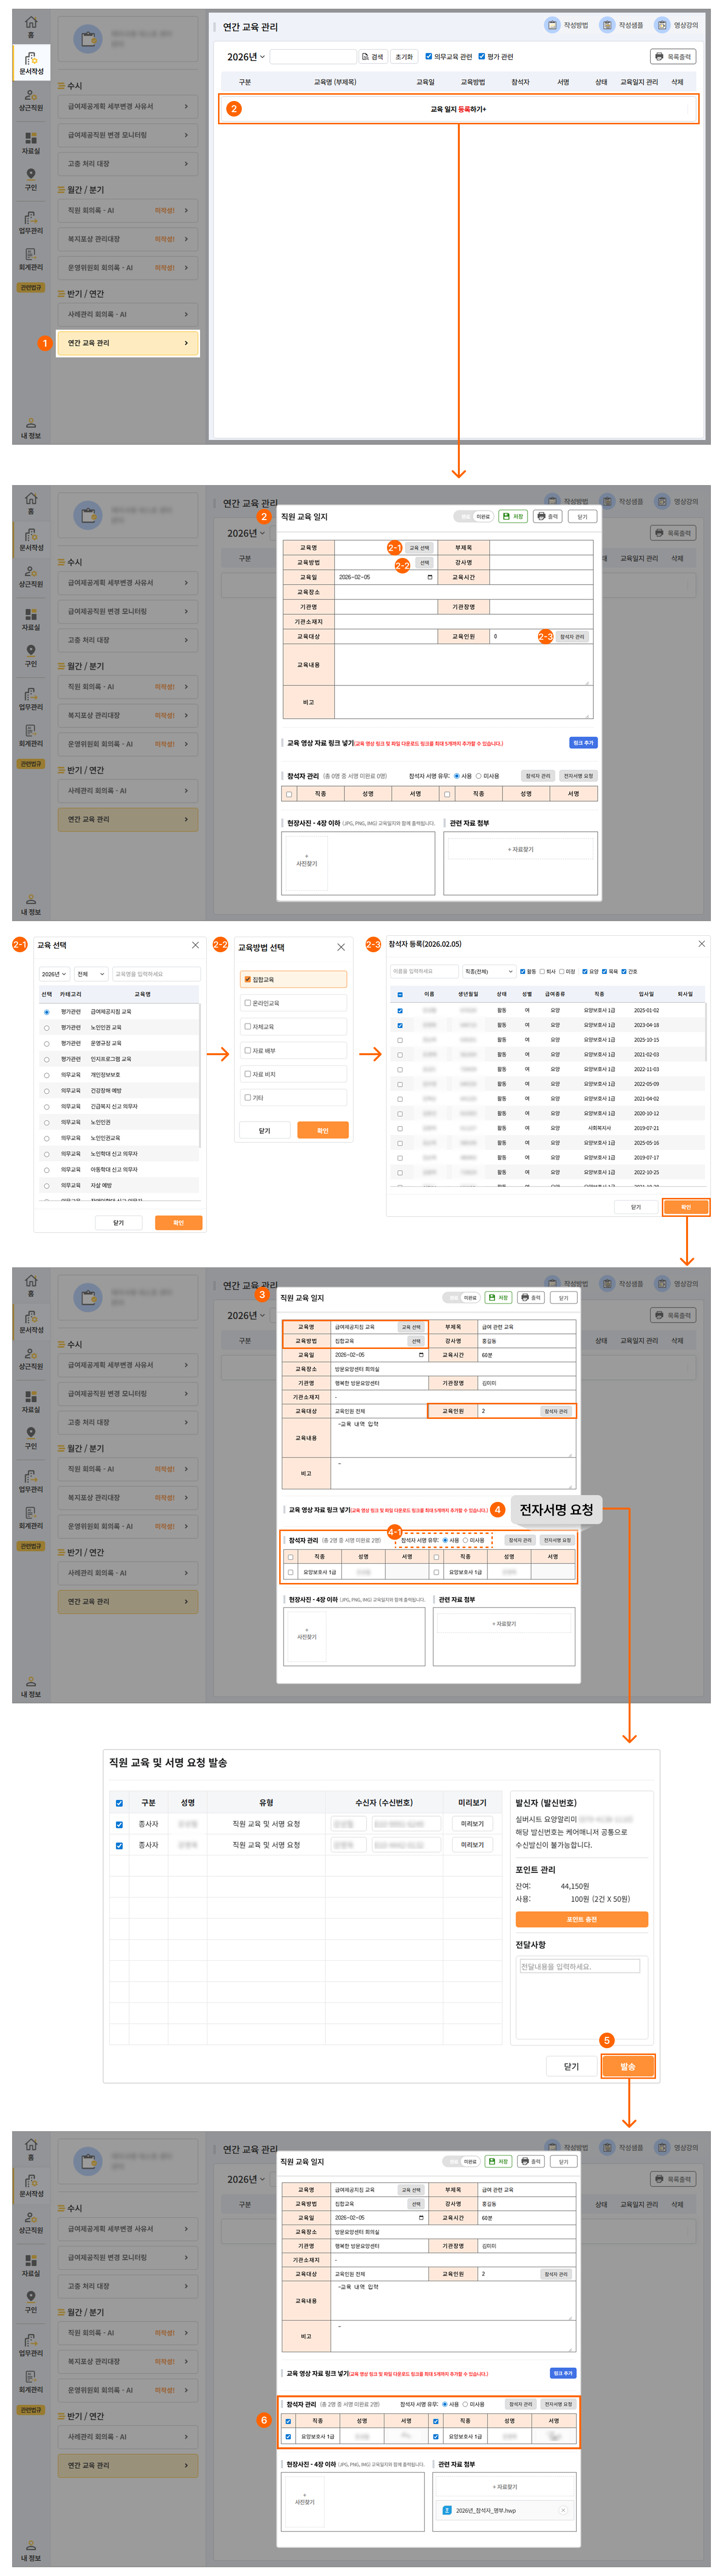Click the orange 발송 send button

click(x=628, y=2066)
